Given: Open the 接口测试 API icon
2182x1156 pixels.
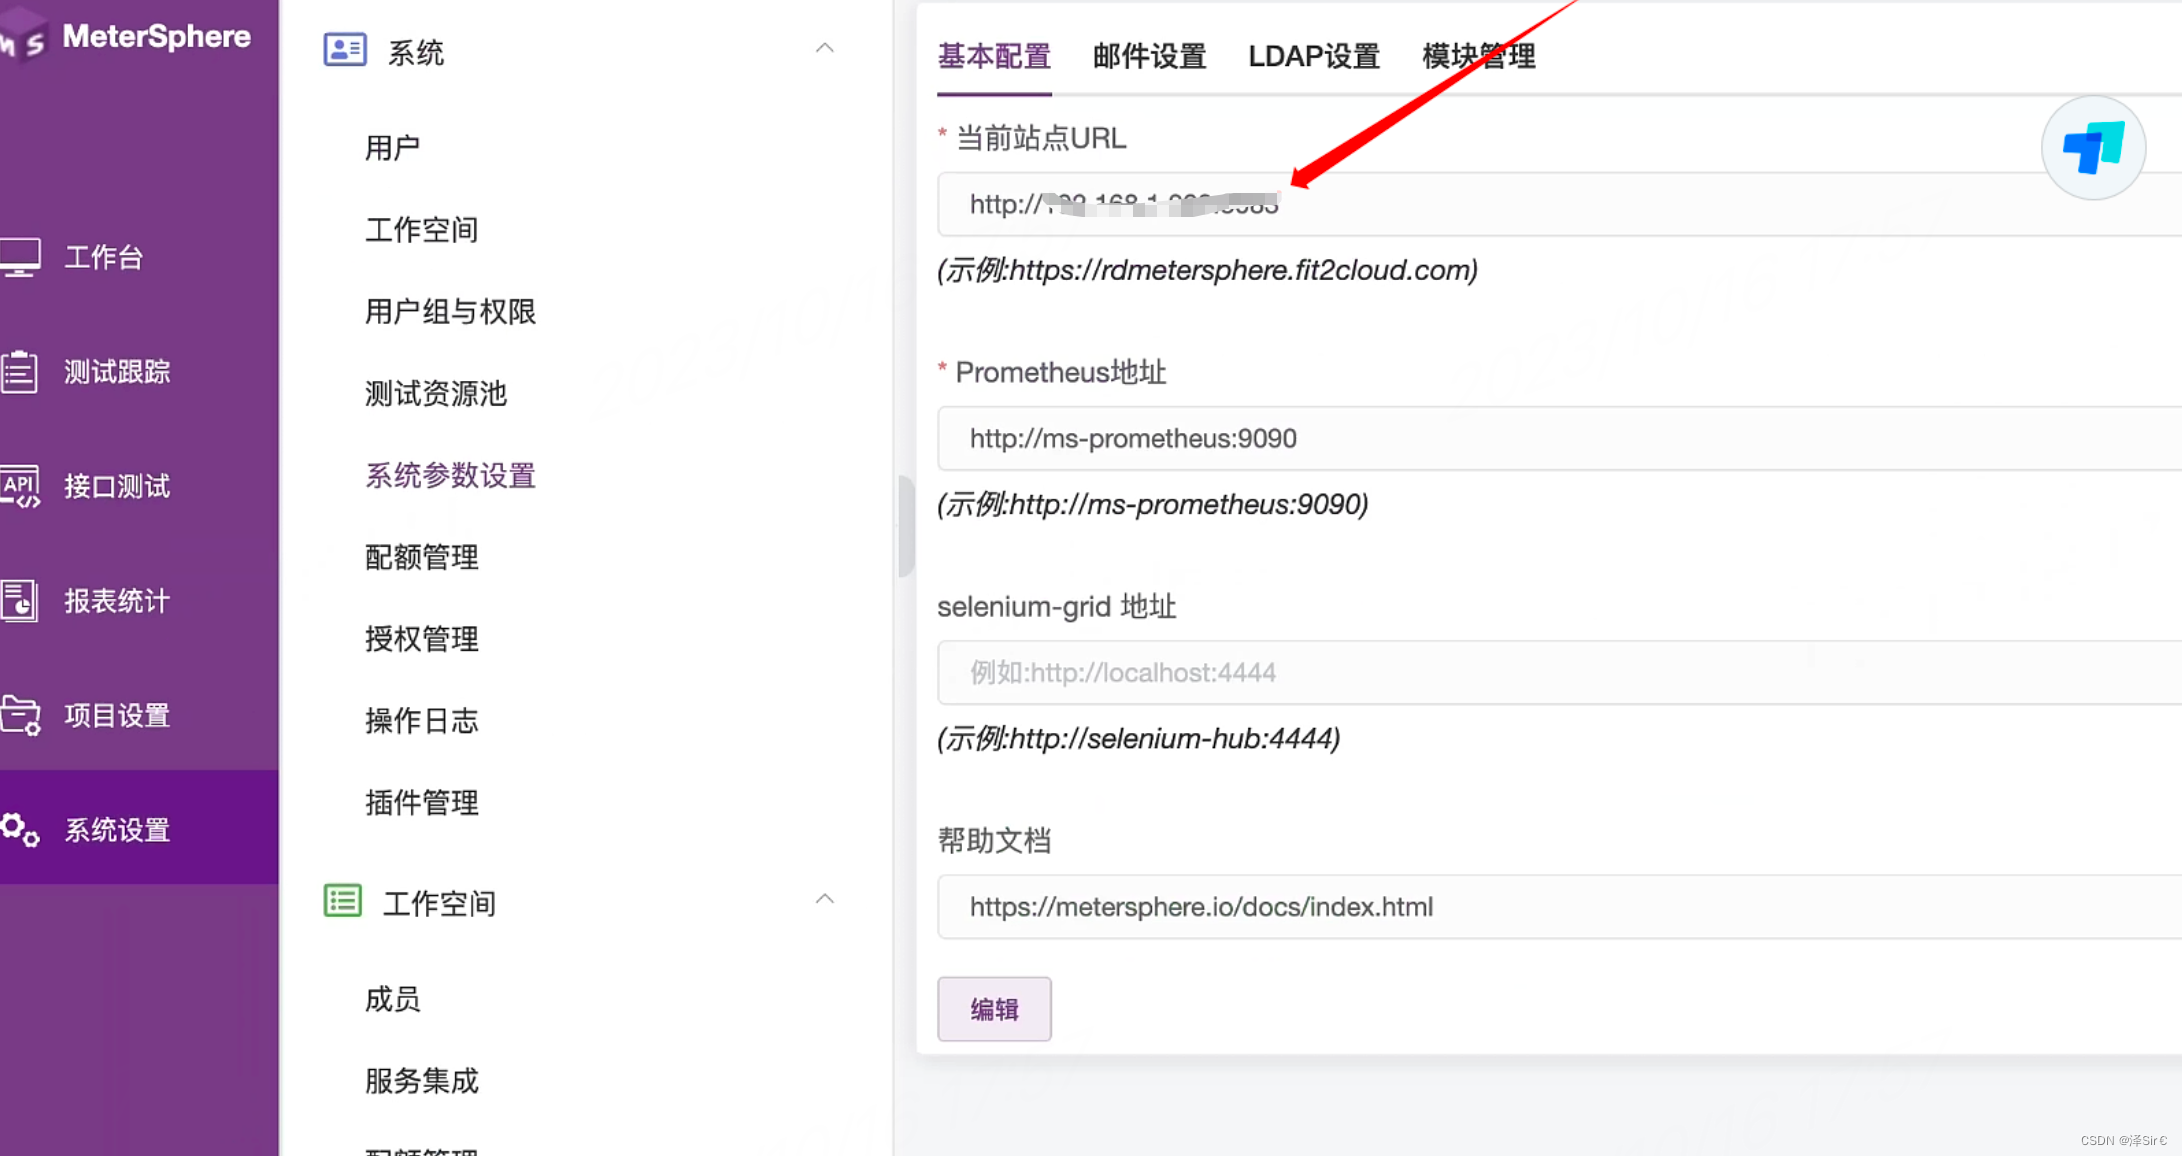Looking at the screenshot, I should tap(20, 486).
